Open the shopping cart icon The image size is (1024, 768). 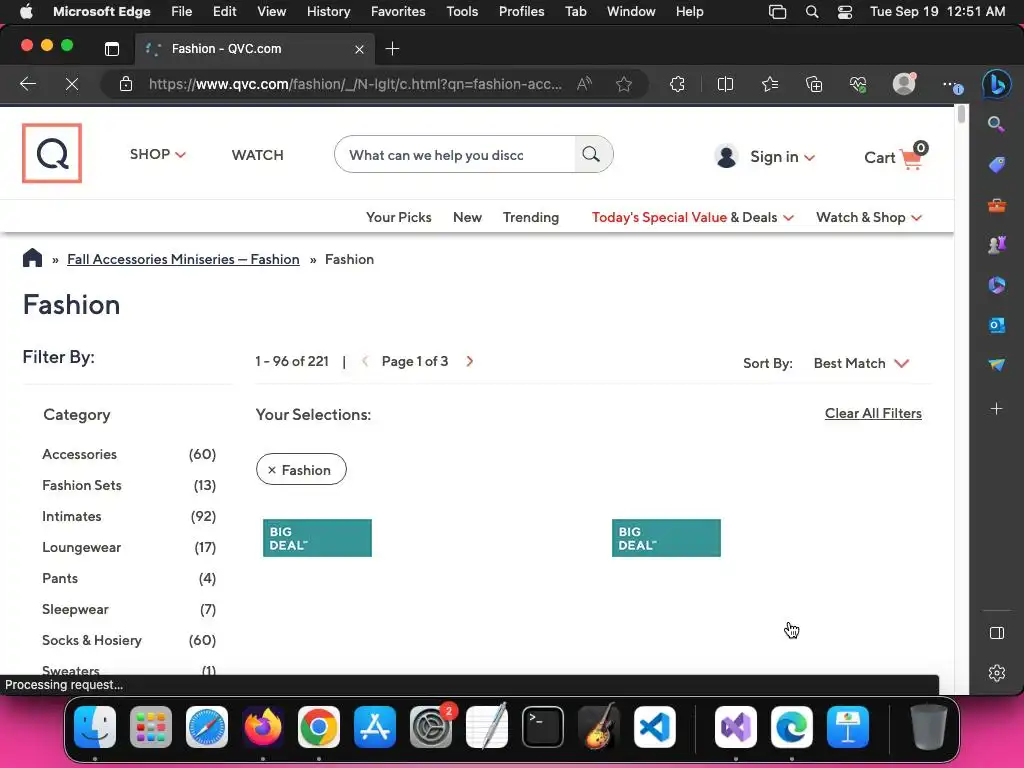[x=912, y=157]
